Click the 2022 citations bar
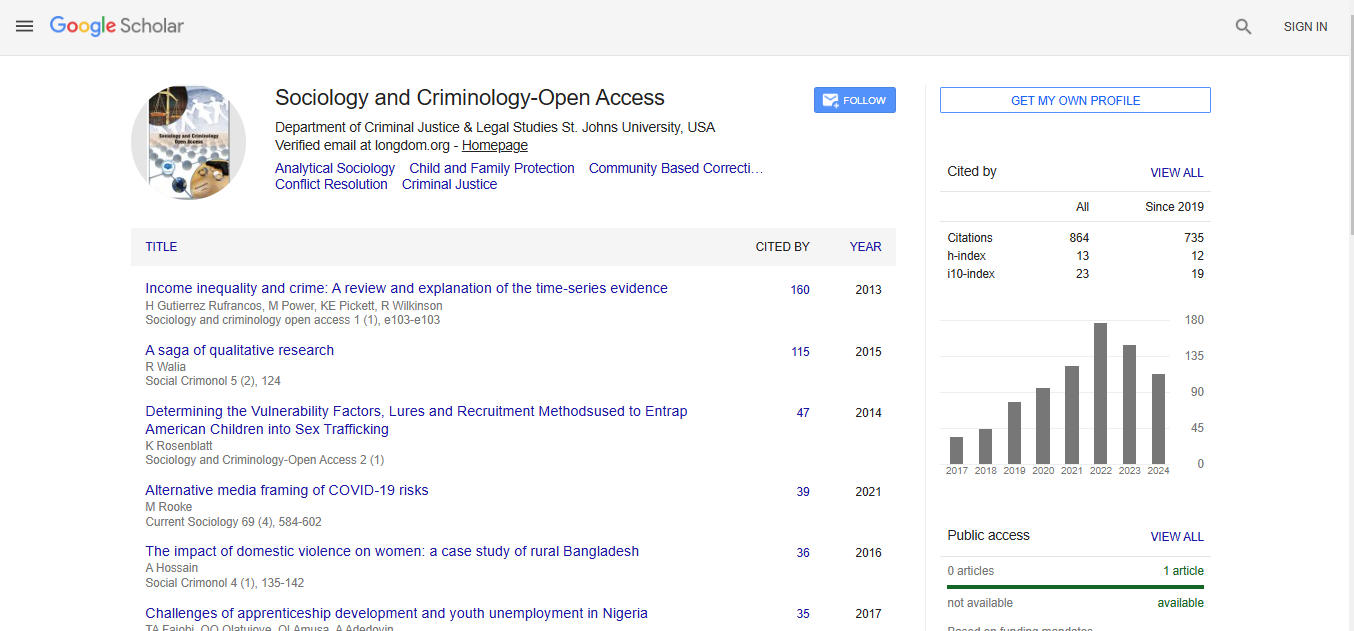1354x631 pixels. click(1100, 393)
